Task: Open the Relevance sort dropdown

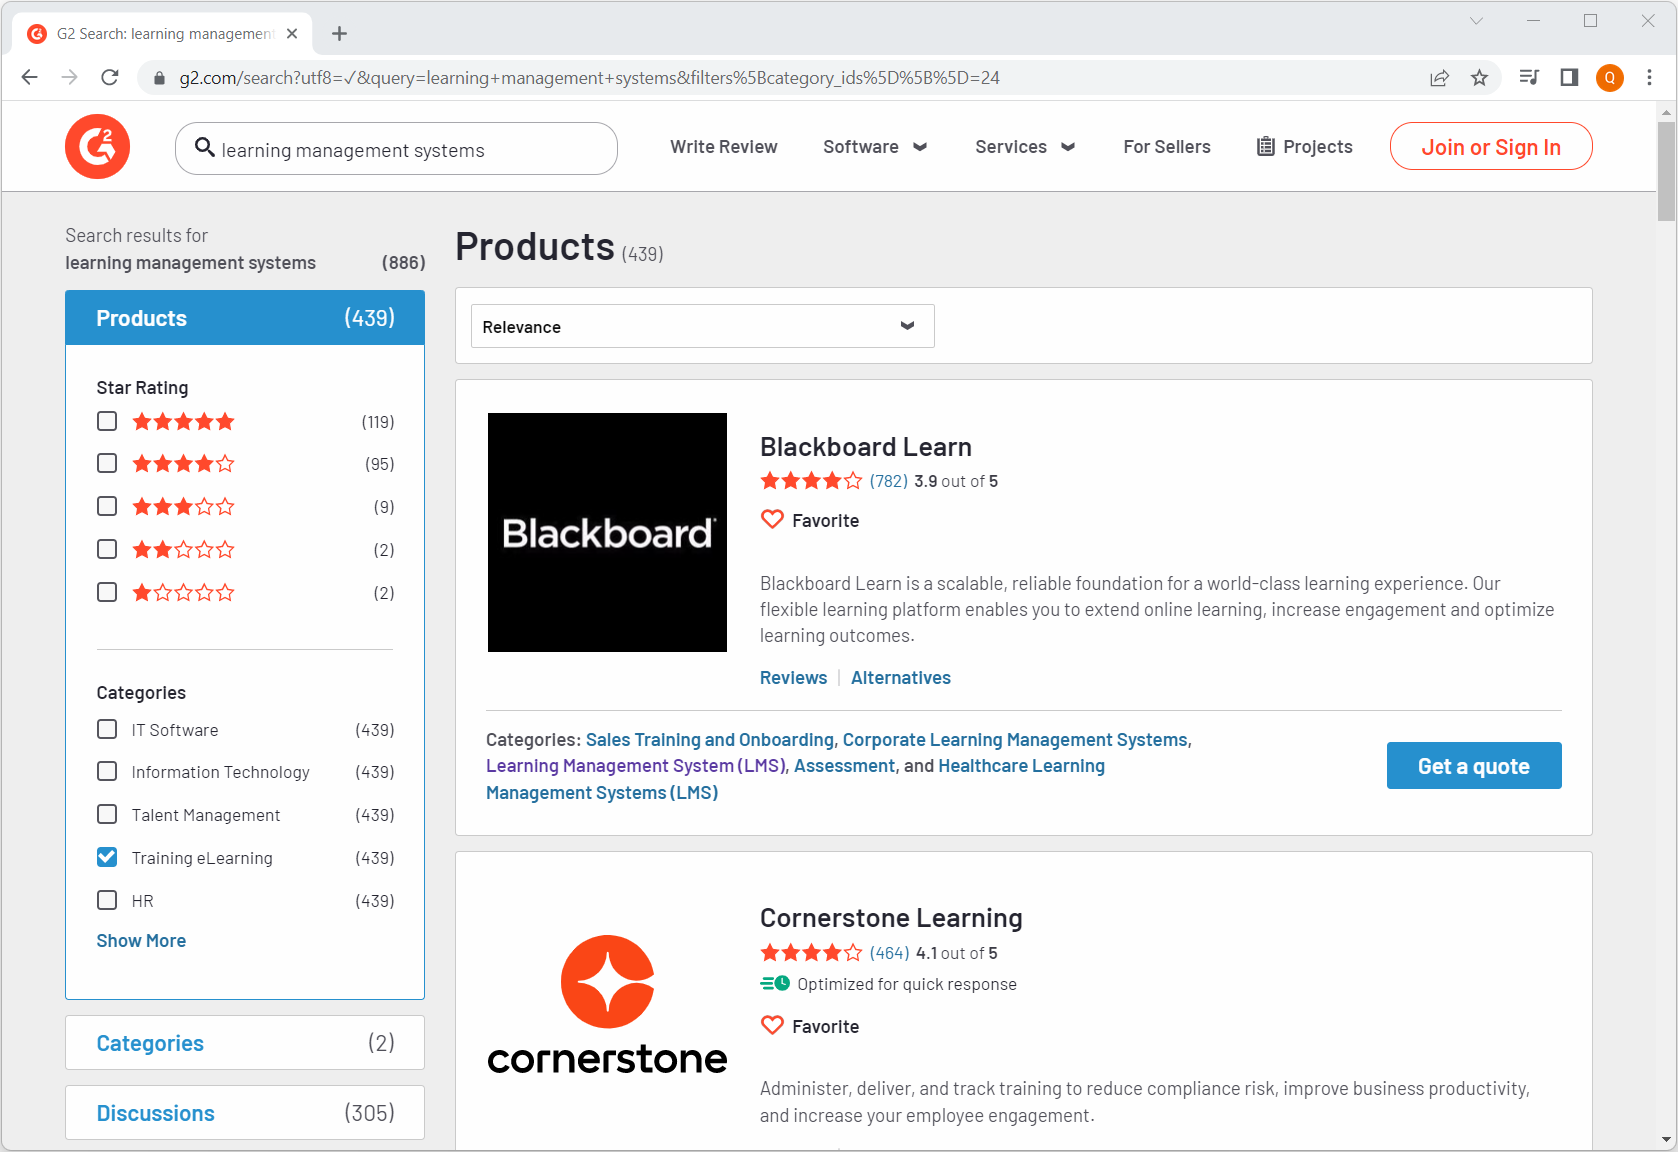Action: 702,326
